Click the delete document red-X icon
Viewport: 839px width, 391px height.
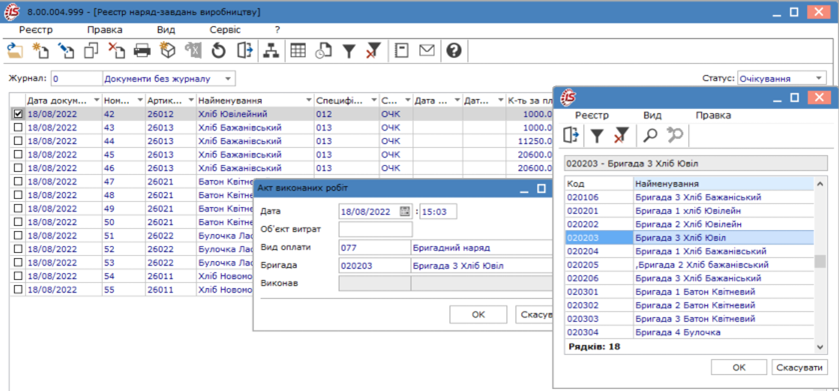pos(117,51)
